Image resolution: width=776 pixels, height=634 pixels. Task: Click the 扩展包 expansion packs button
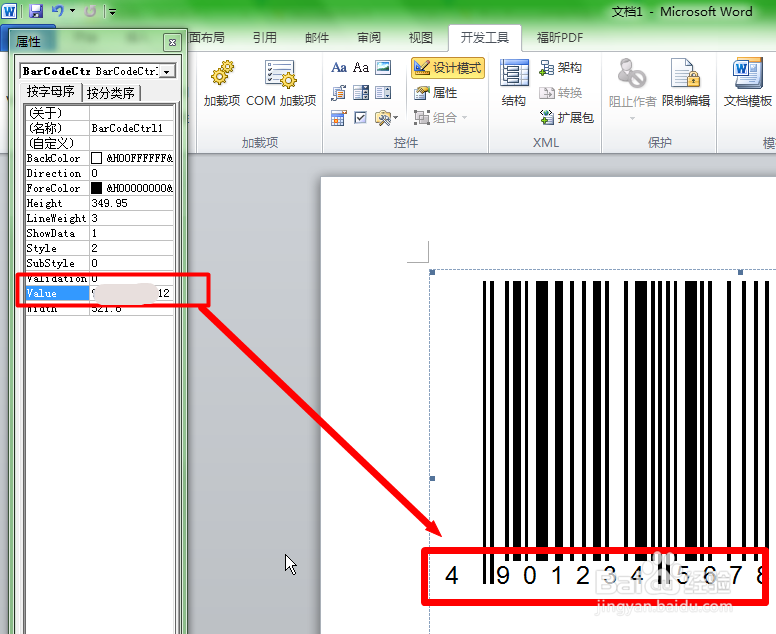tap(567, 118)
